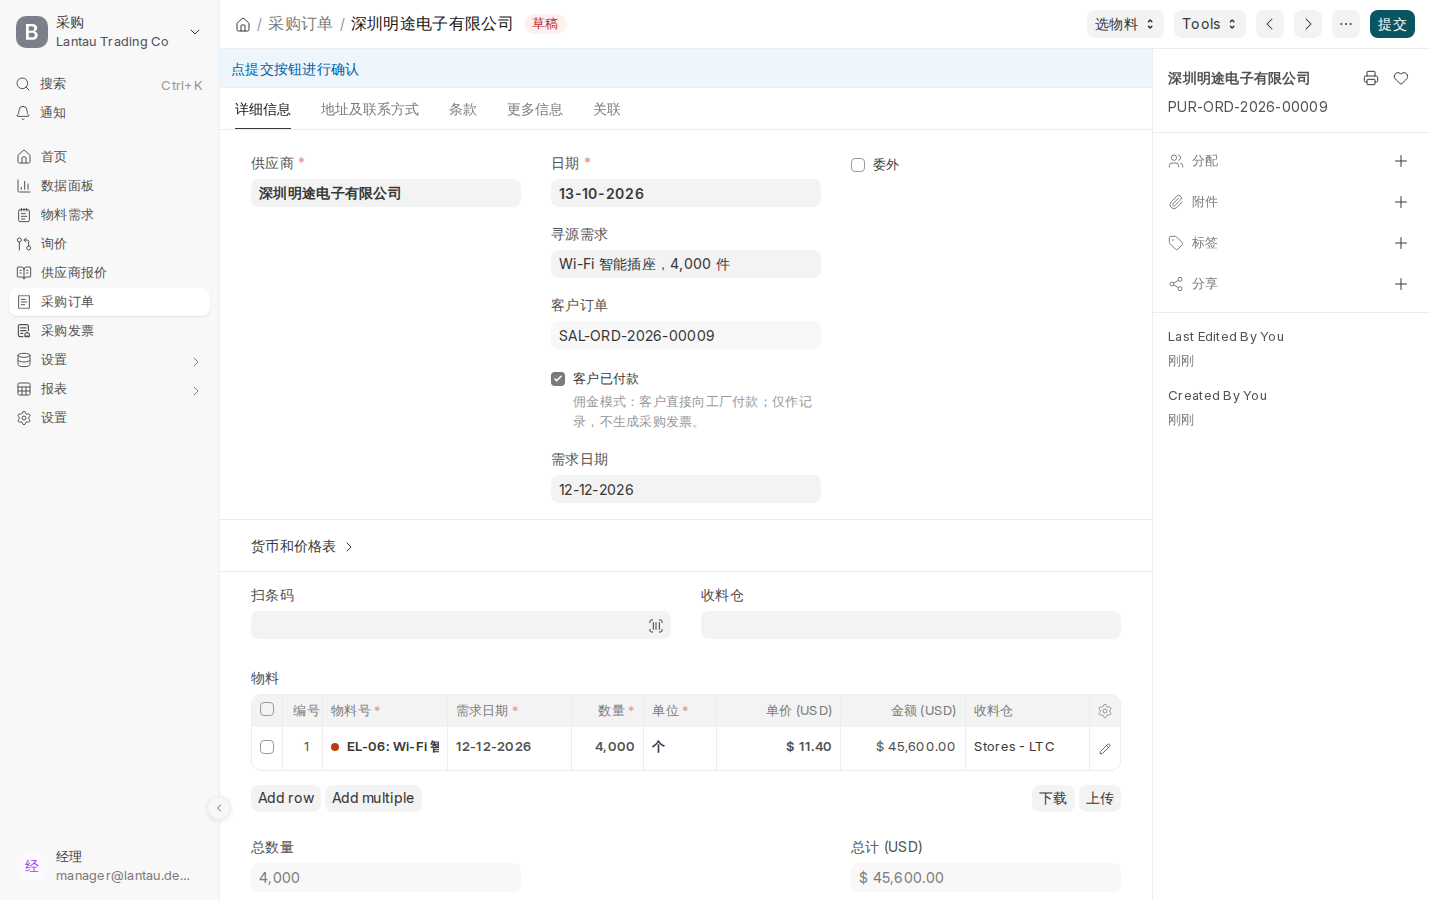
Task: Add a tag with the 标签 plus icon
Action: pyautogui.click(x=1401, y=243)
